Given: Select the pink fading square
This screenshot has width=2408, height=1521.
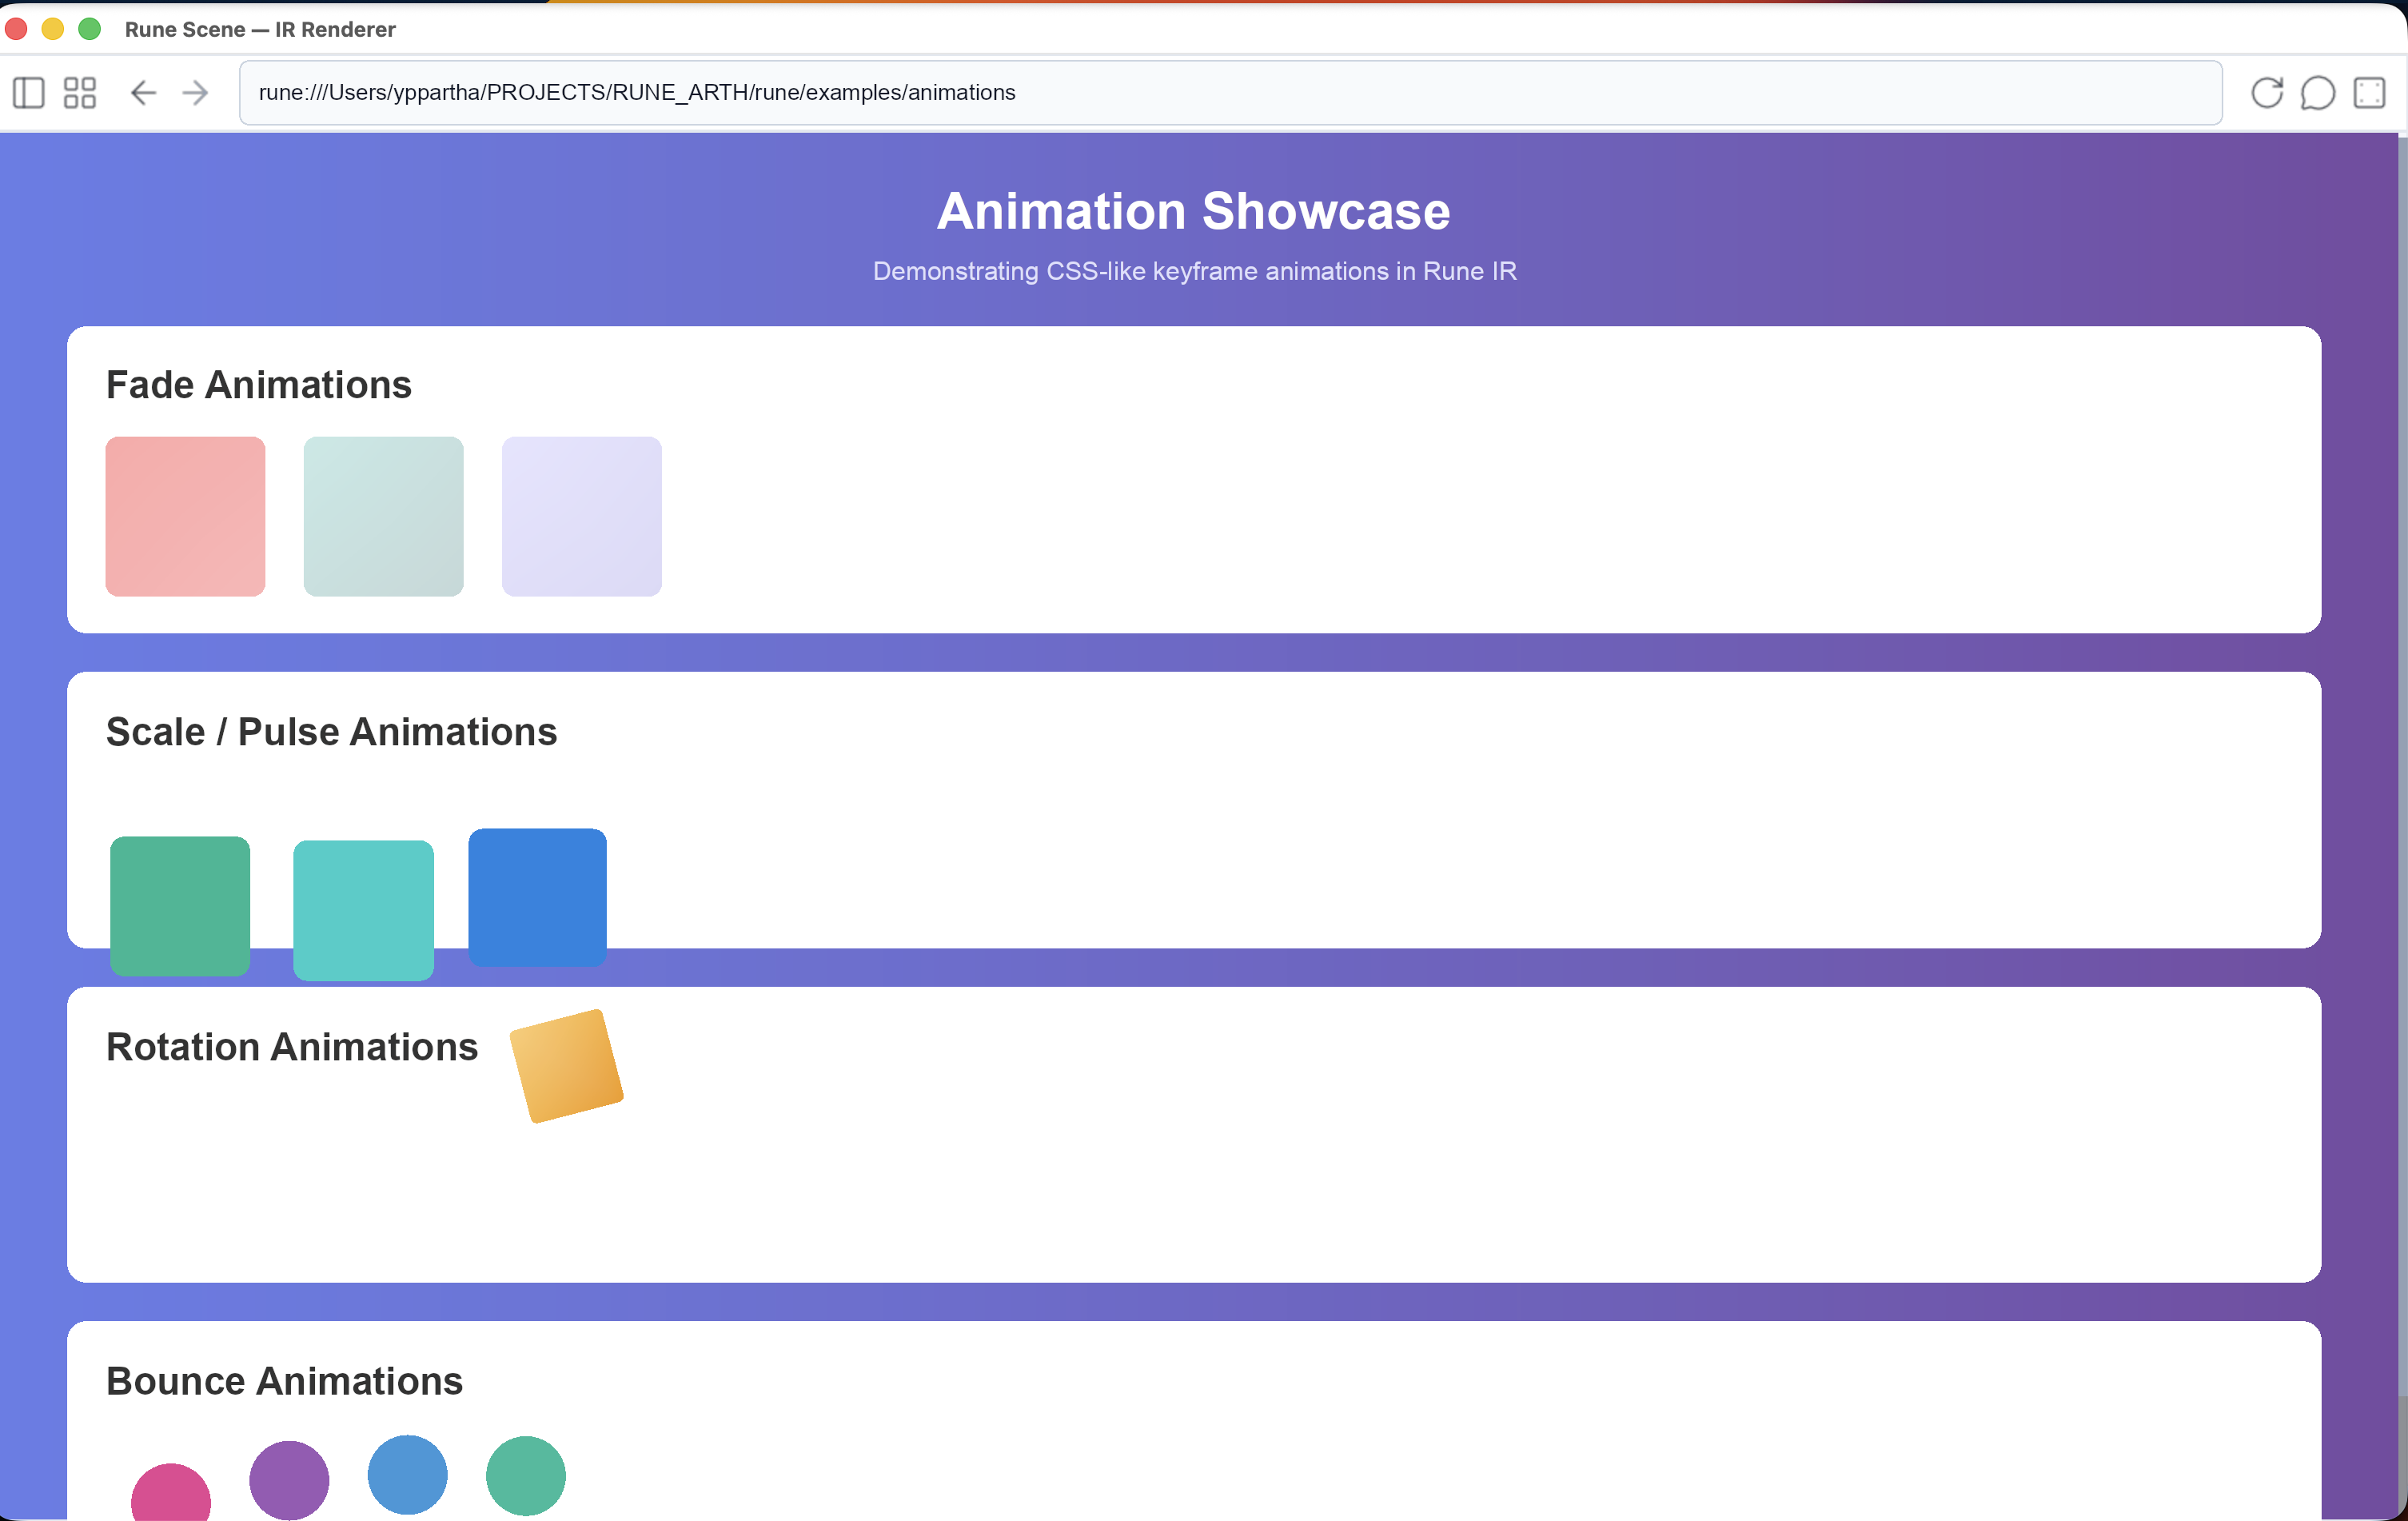Looking at the screenshot, I should 184,516.
